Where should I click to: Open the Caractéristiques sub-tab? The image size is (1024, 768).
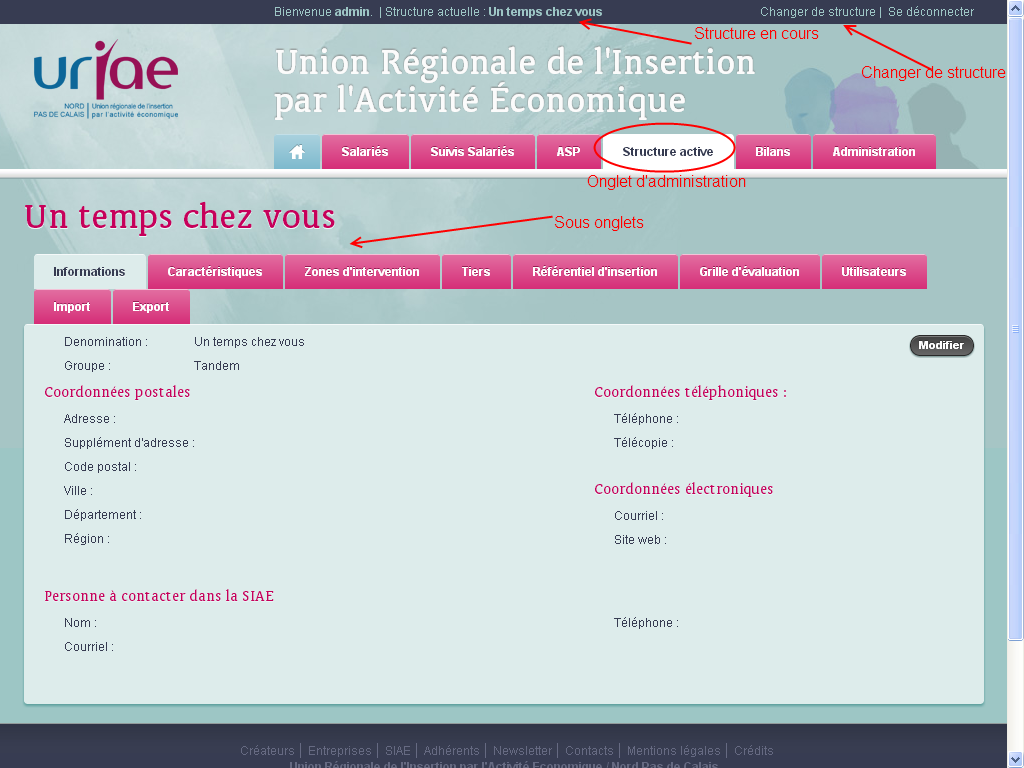coord(215,272)
